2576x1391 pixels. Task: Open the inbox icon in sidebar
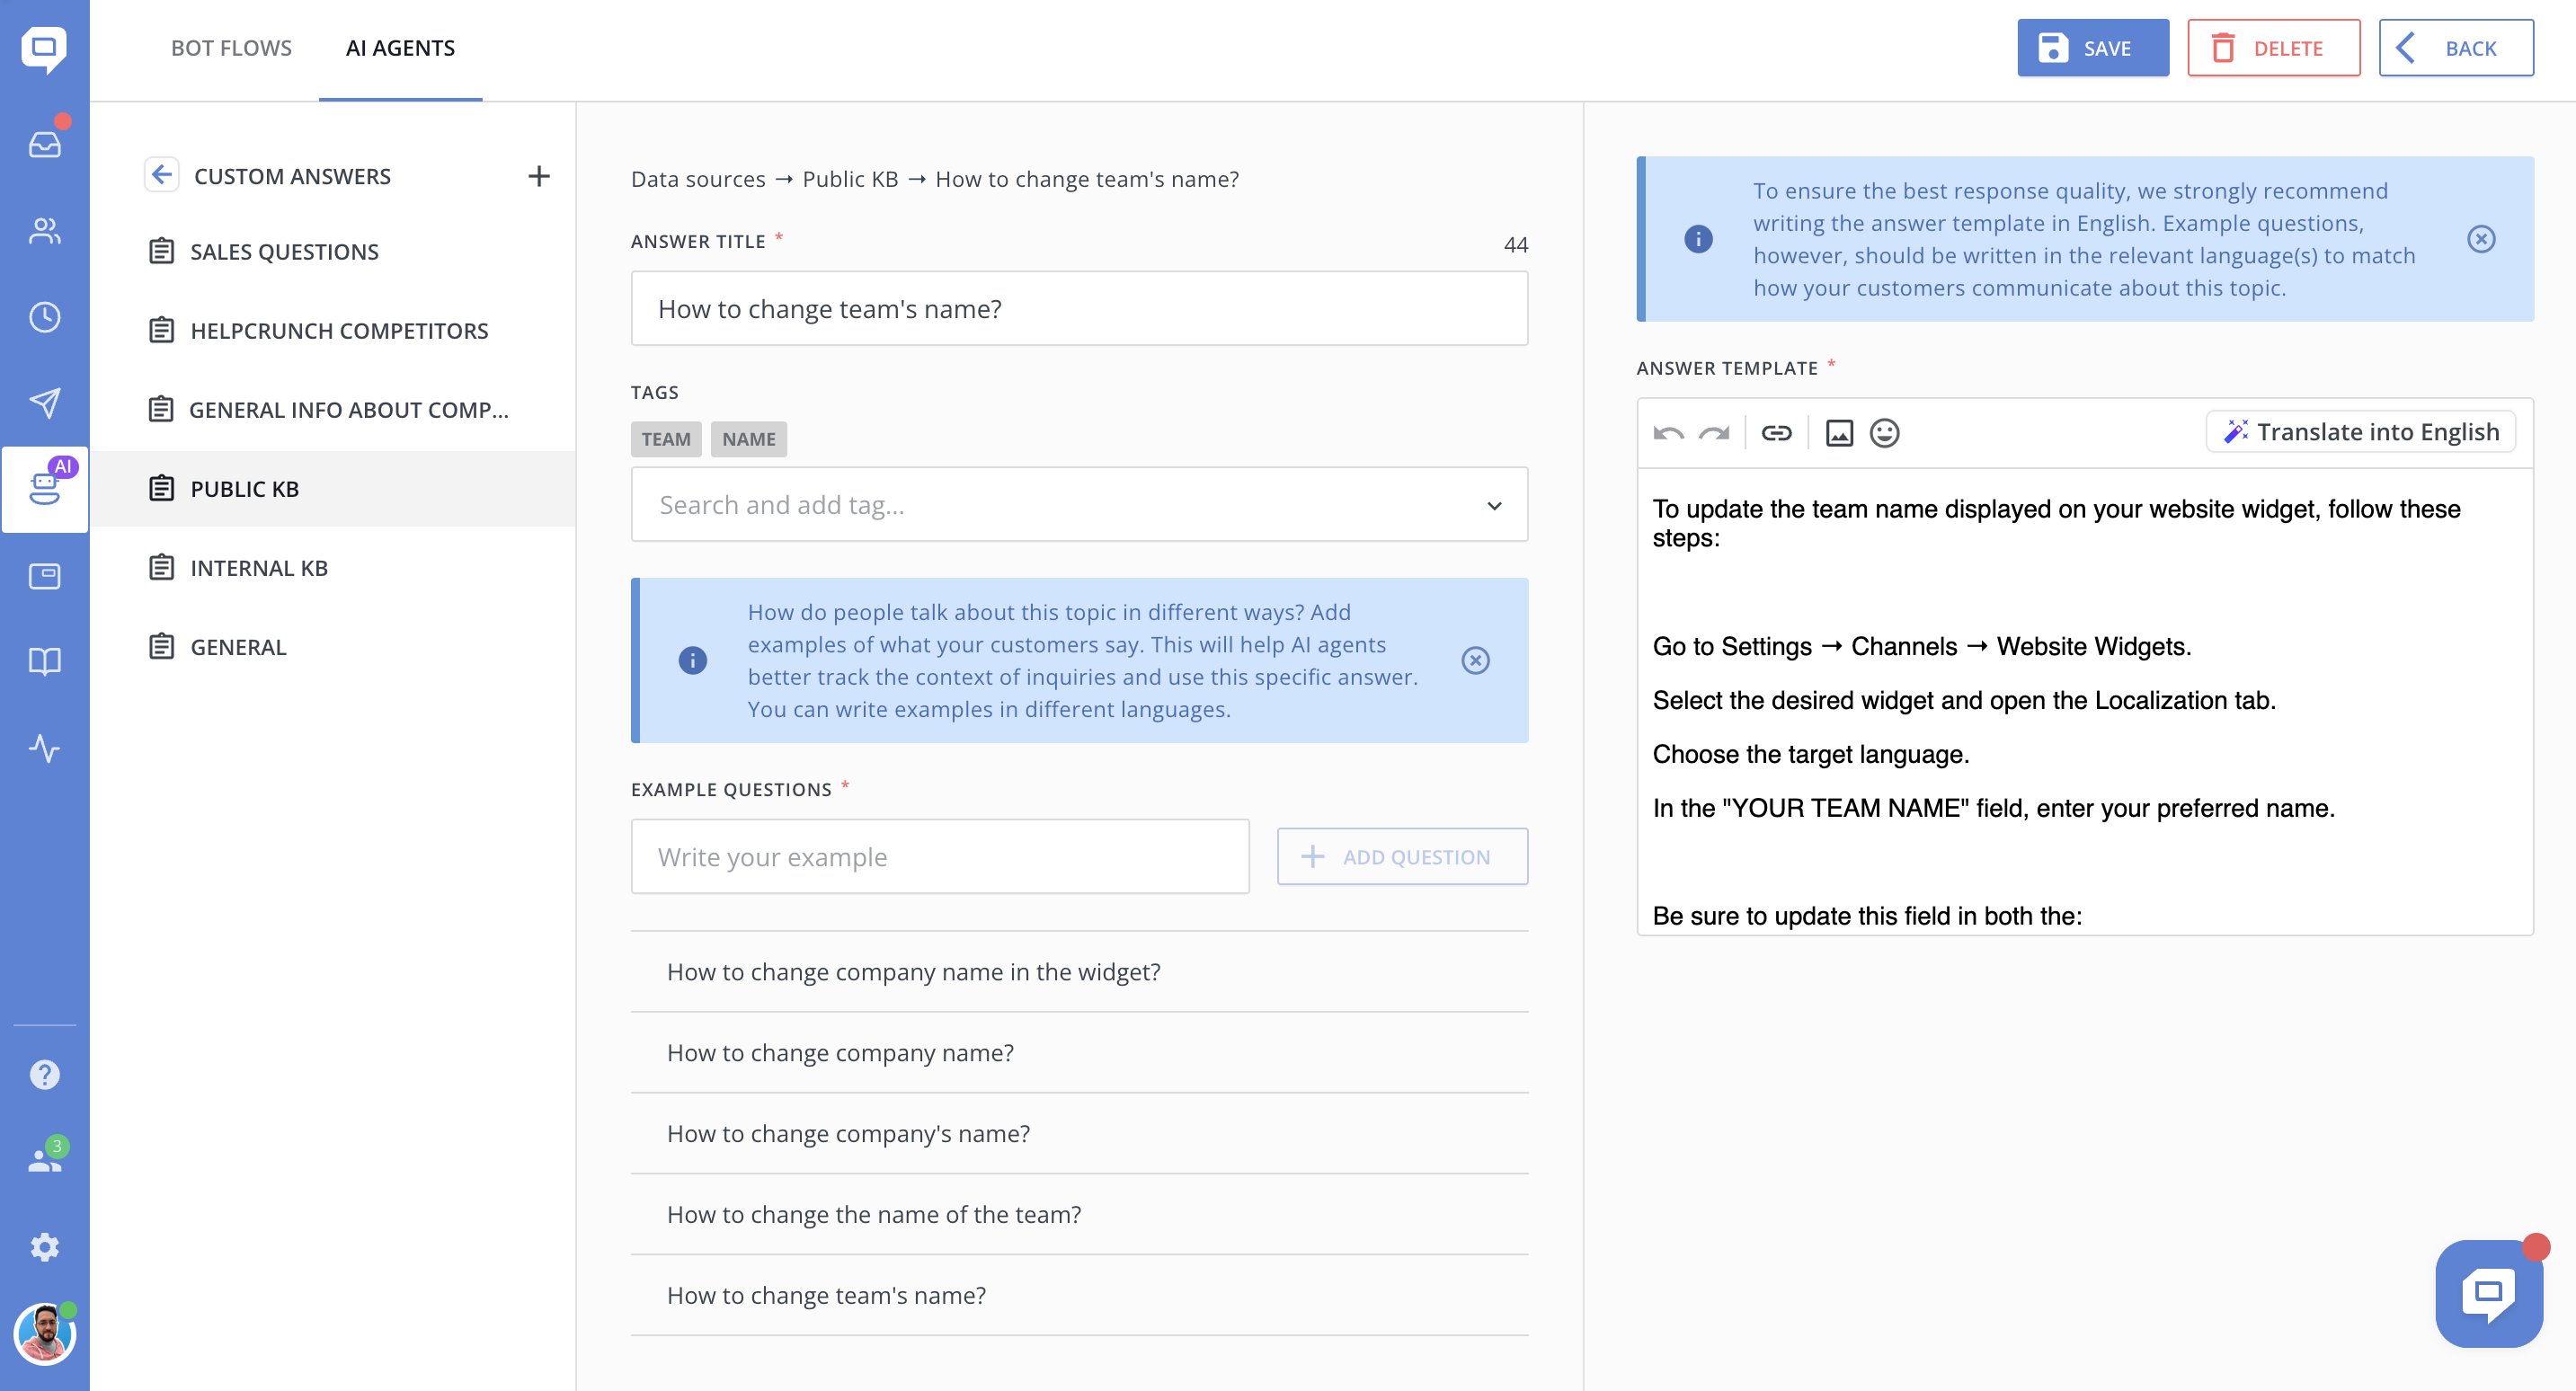(x=44, y=145)
